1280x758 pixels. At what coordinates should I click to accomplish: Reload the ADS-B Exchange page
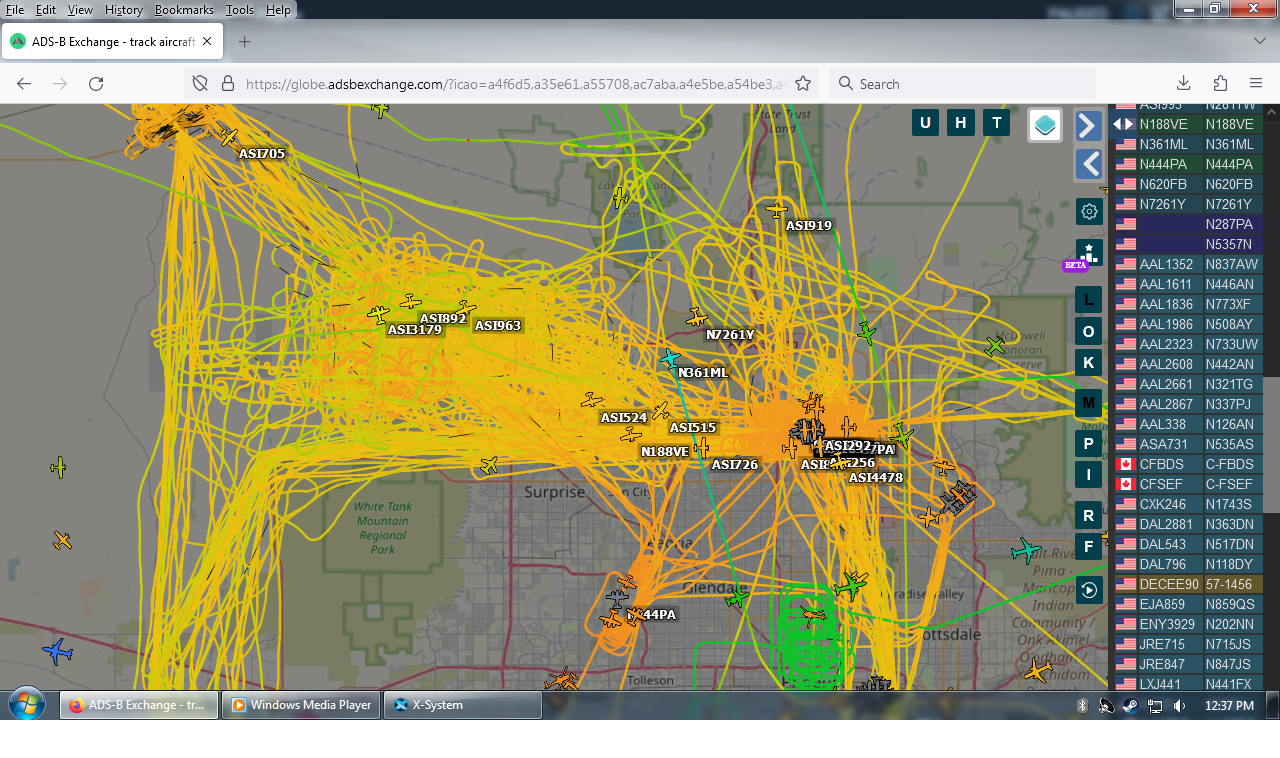(96, 84)
